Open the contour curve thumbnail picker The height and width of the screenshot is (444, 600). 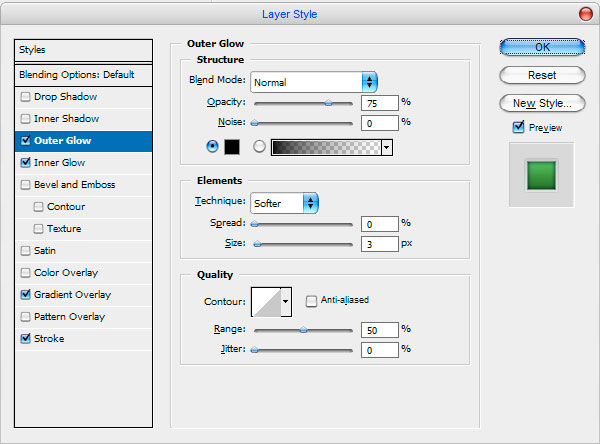(266, 302)
